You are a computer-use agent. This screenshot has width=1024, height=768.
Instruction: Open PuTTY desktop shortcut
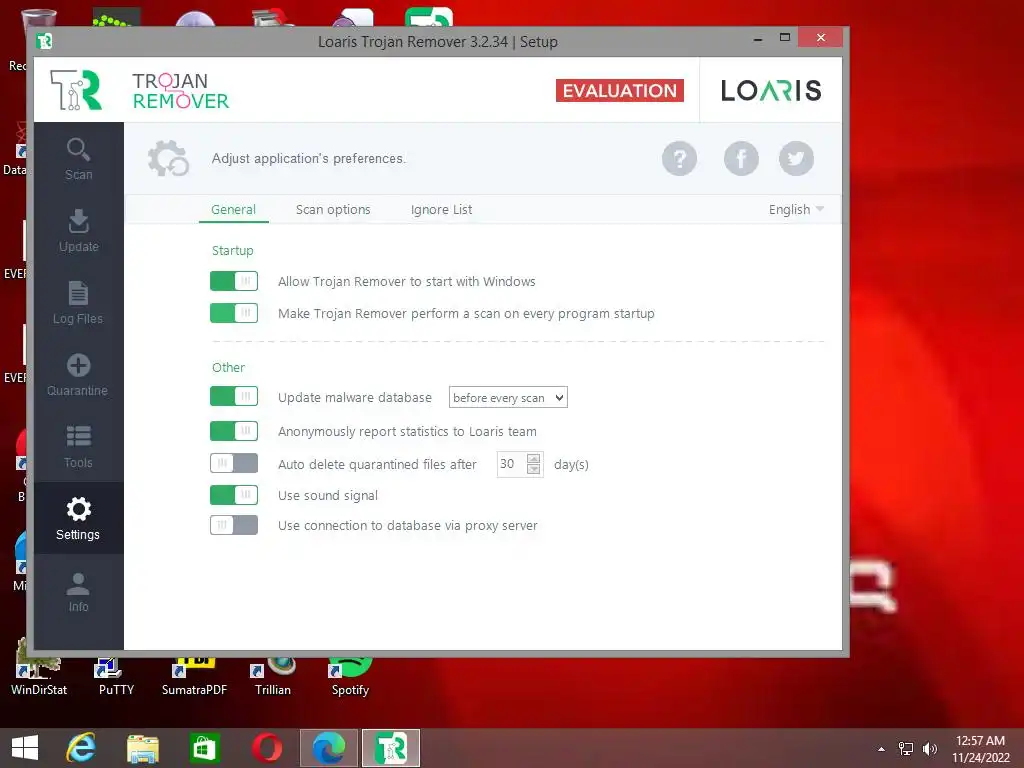point(116,677)
